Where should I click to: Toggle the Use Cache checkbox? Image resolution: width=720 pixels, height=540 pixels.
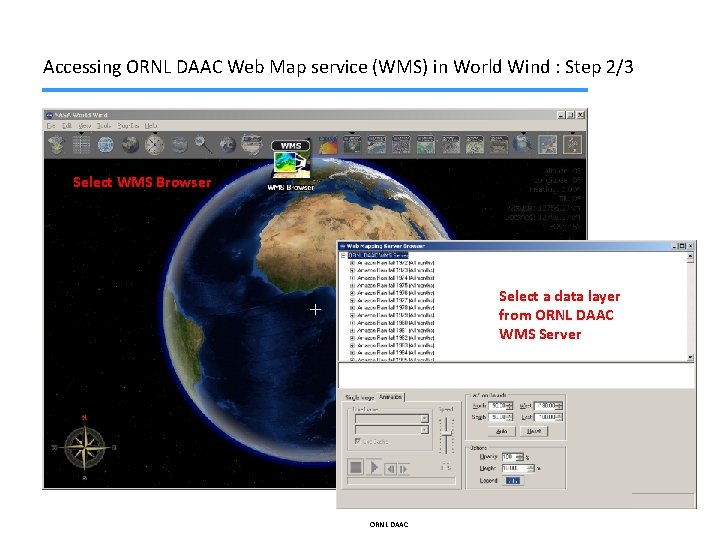click(x=357, y=441)
